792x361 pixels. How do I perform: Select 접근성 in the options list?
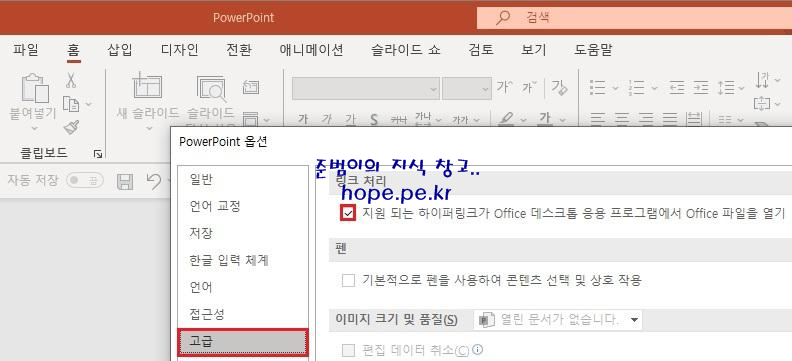coord(243,315)
